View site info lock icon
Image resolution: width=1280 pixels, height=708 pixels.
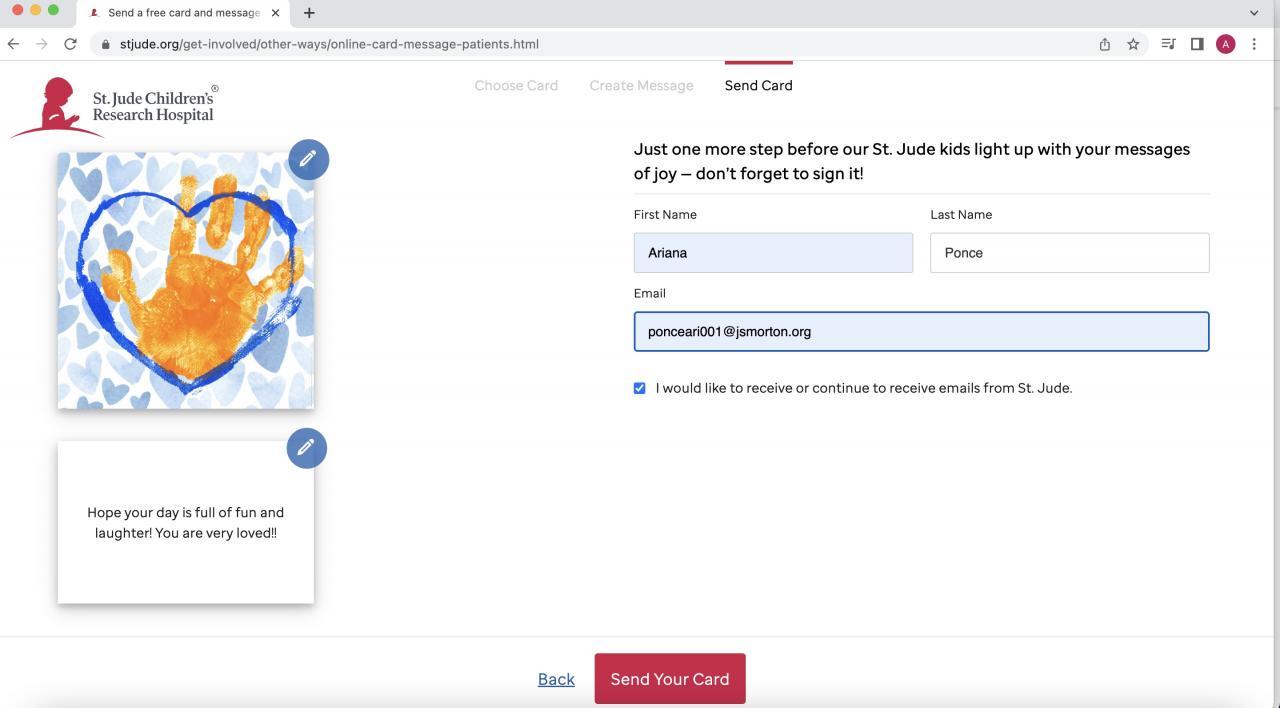[x=105, y=44]
